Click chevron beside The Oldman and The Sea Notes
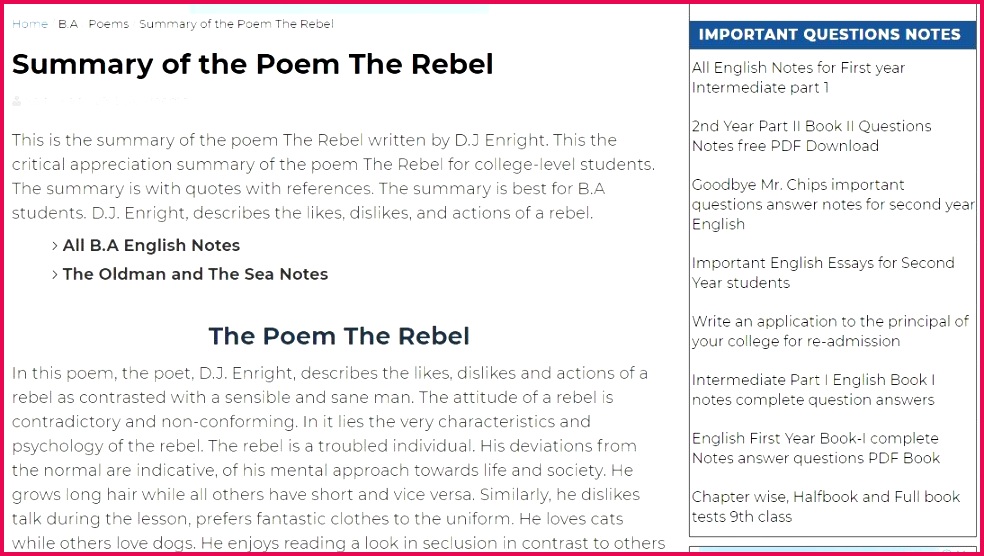Viewport: 984px width, 556px height. pos(55,275)
